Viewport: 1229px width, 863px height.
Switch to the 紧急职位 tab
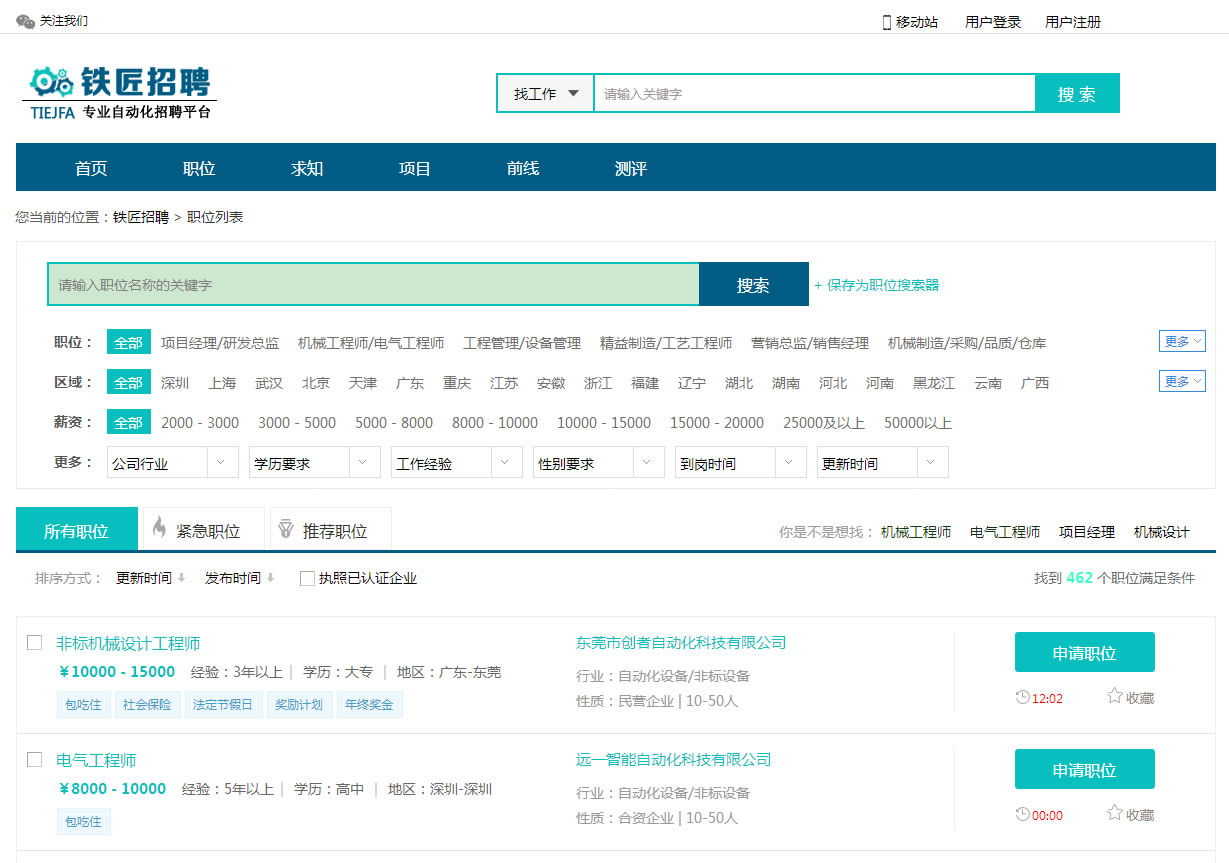204,529
